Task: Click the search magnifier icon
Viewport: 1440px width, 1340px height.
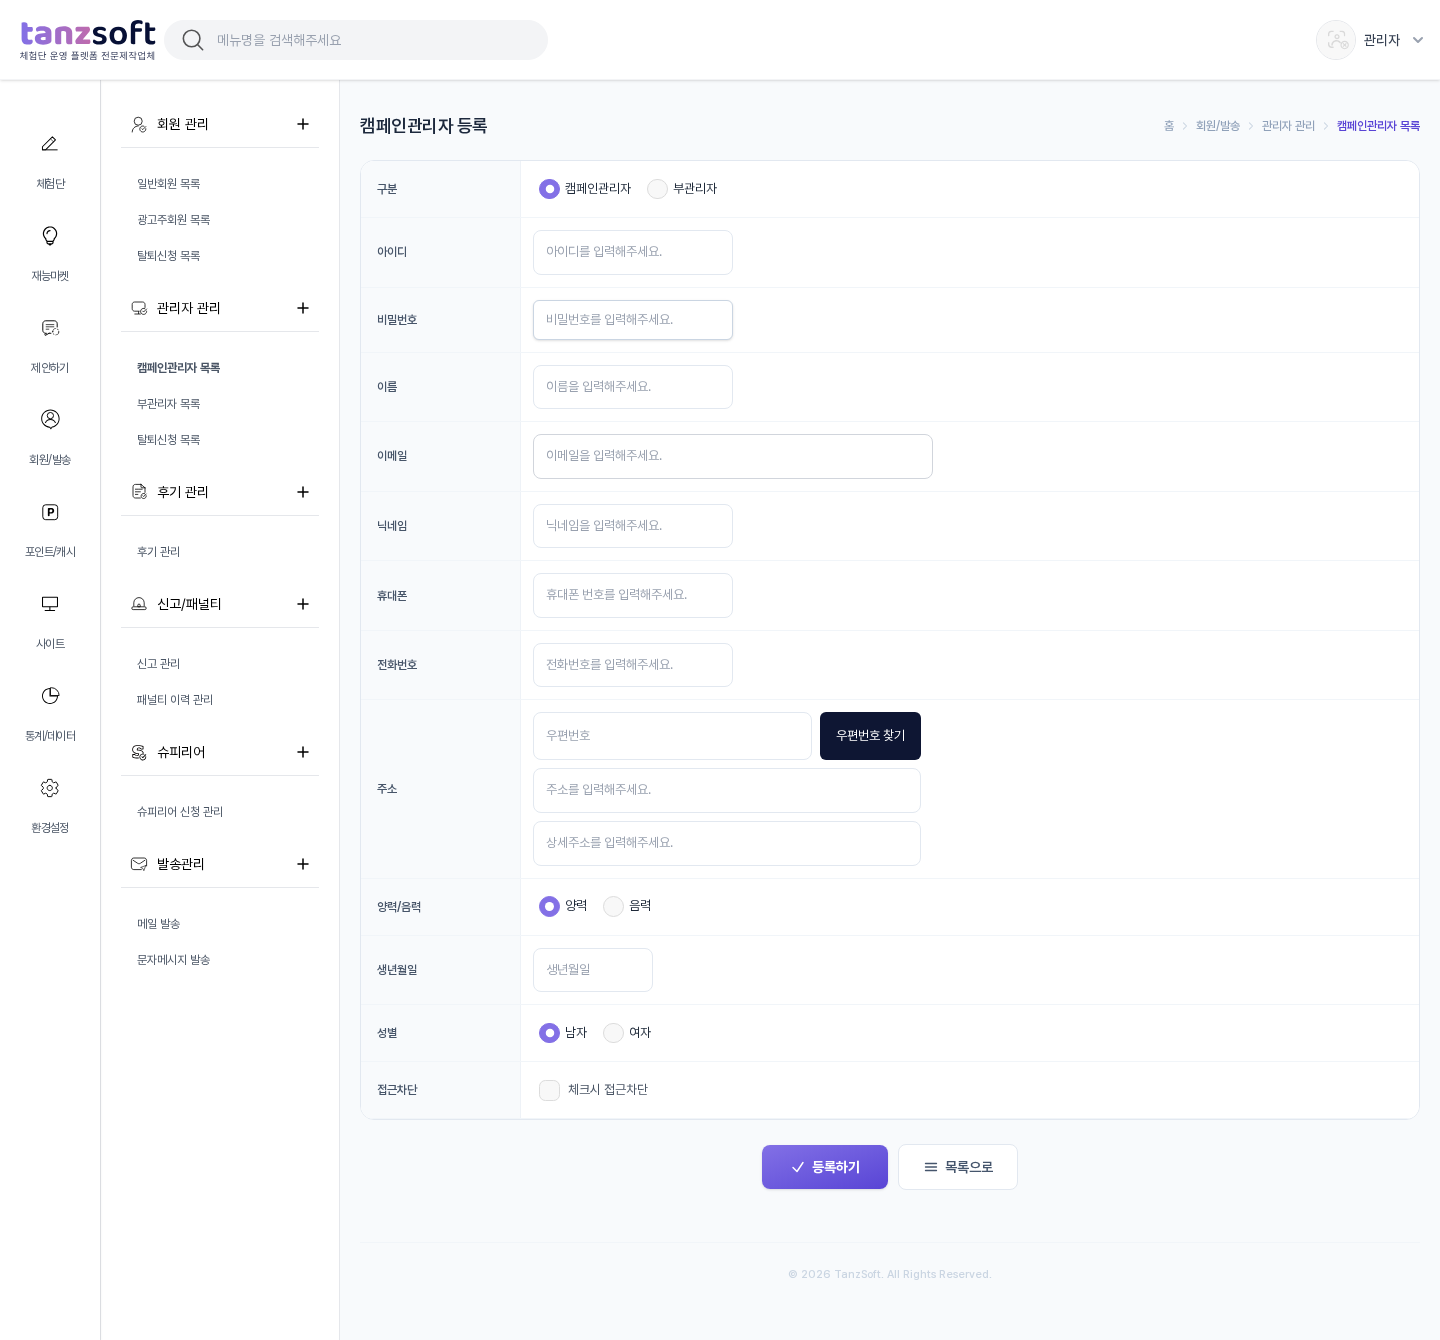Action: [193, 40]
